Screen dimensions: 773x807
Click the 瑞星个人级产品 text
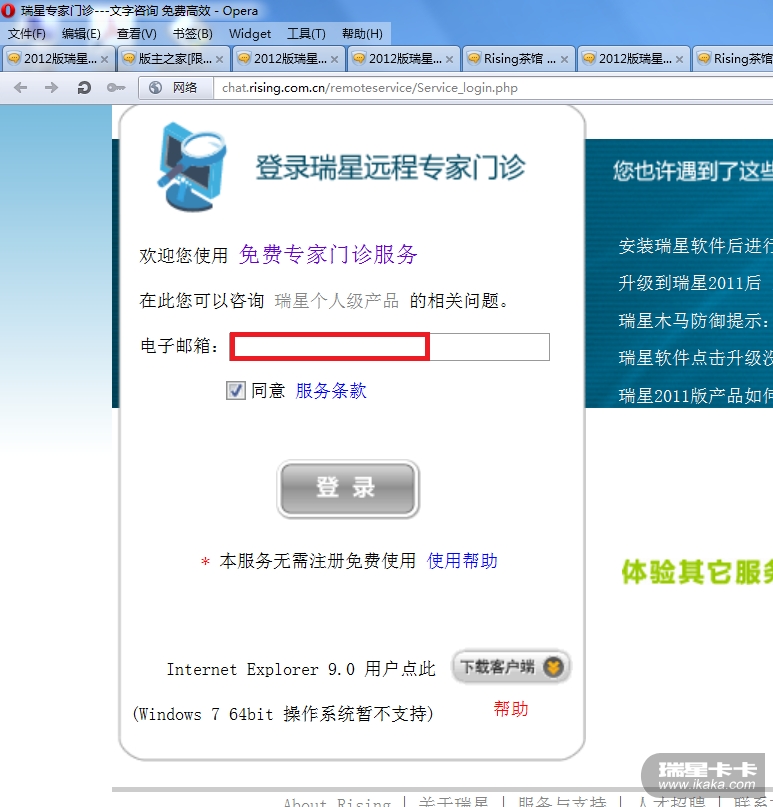337,301
